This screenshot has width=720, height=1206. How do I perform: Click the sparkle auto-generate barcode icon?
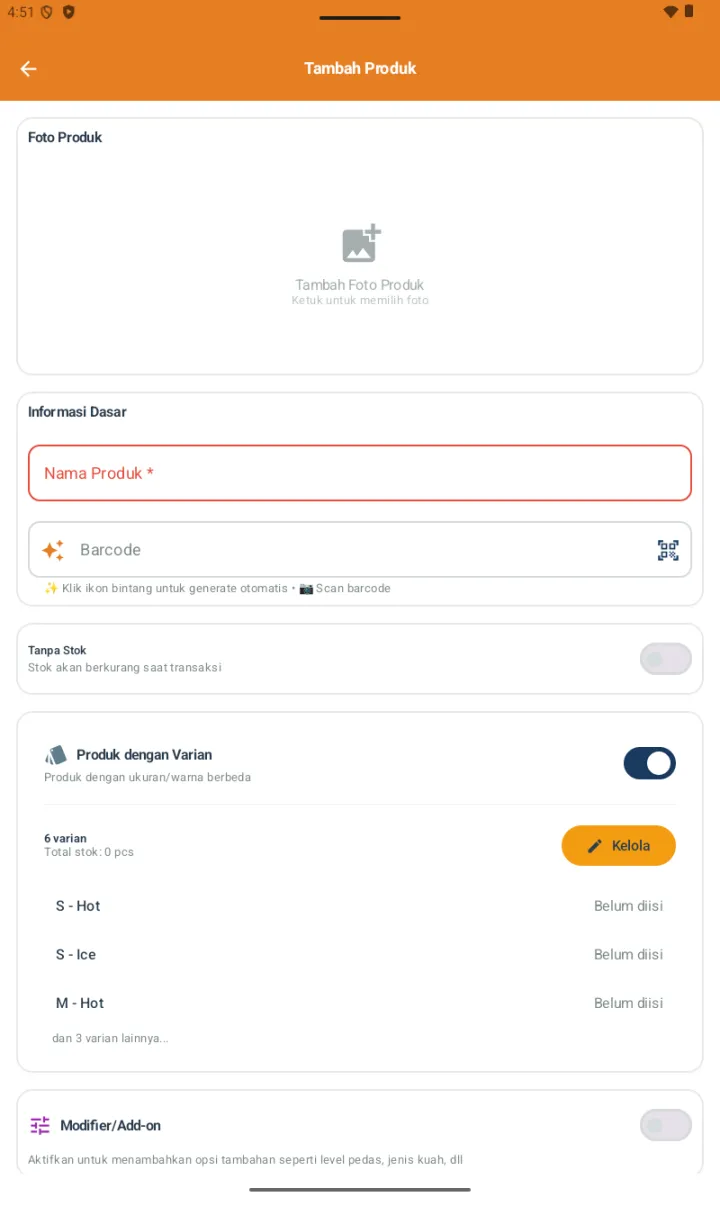53,550
